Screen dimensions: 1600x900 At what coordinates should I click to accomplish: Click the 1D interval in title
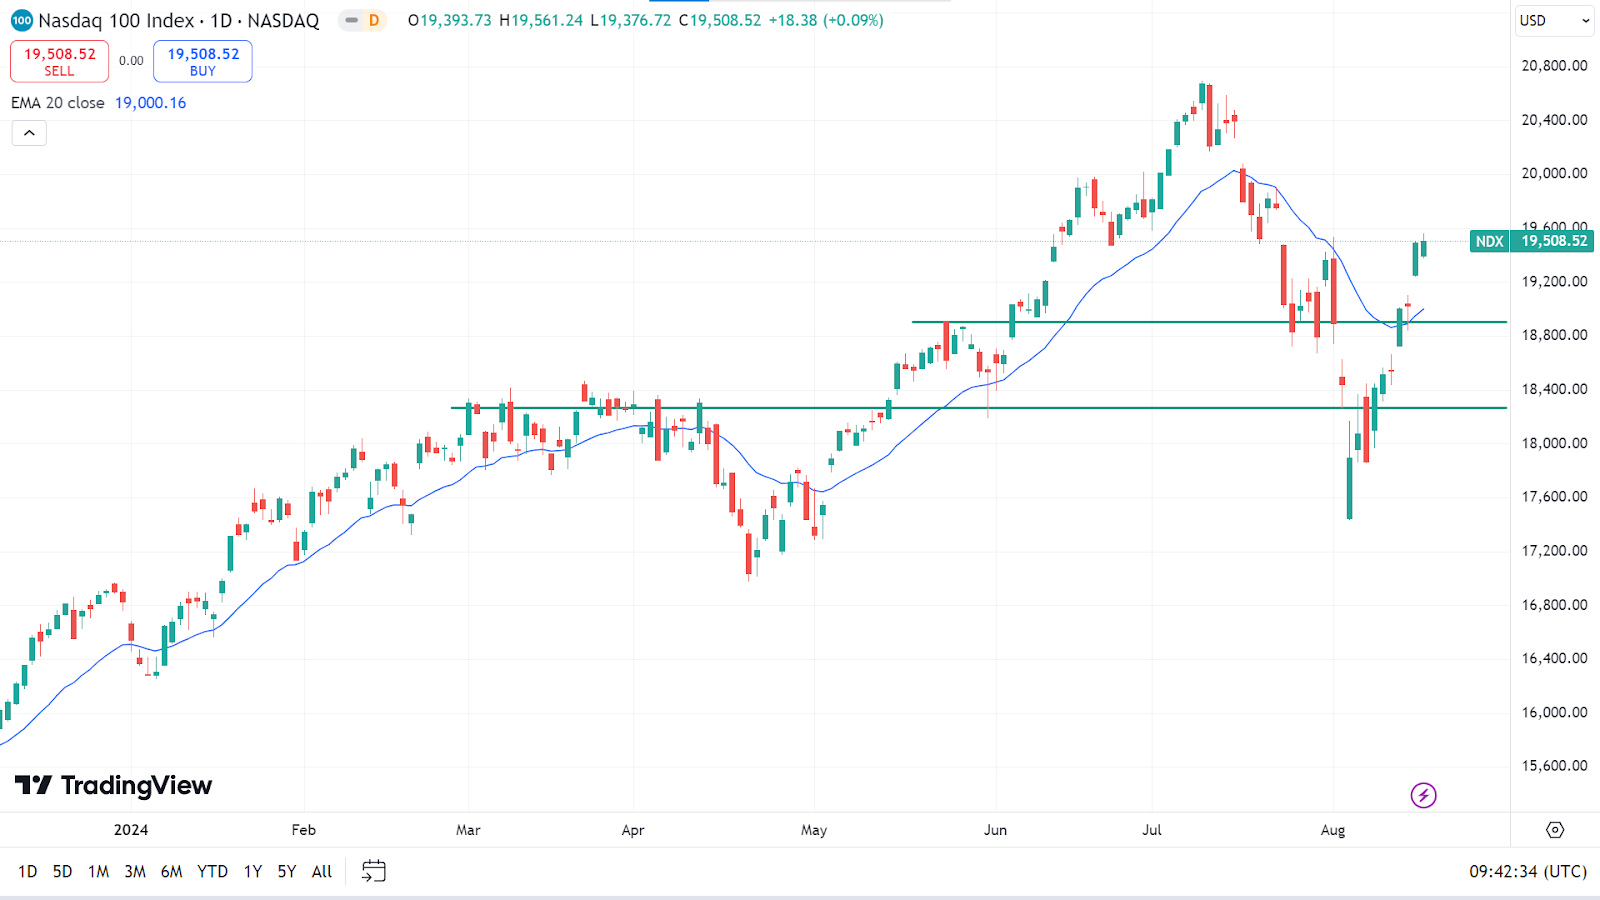tap(221, 21)
